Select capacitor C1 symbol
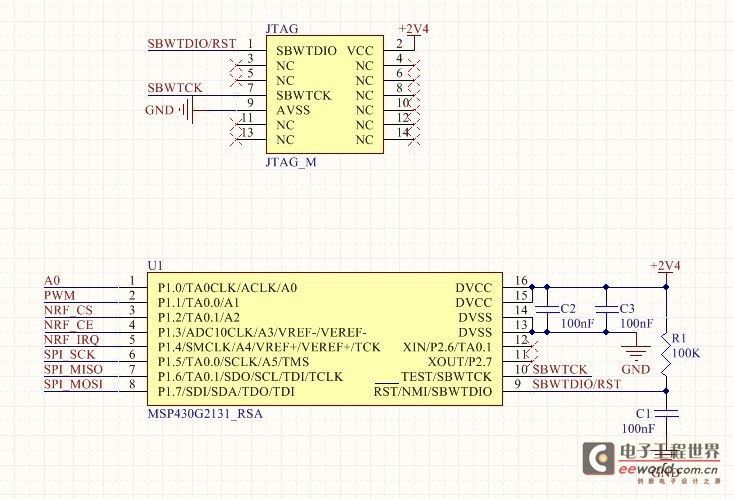 [666, 413]
